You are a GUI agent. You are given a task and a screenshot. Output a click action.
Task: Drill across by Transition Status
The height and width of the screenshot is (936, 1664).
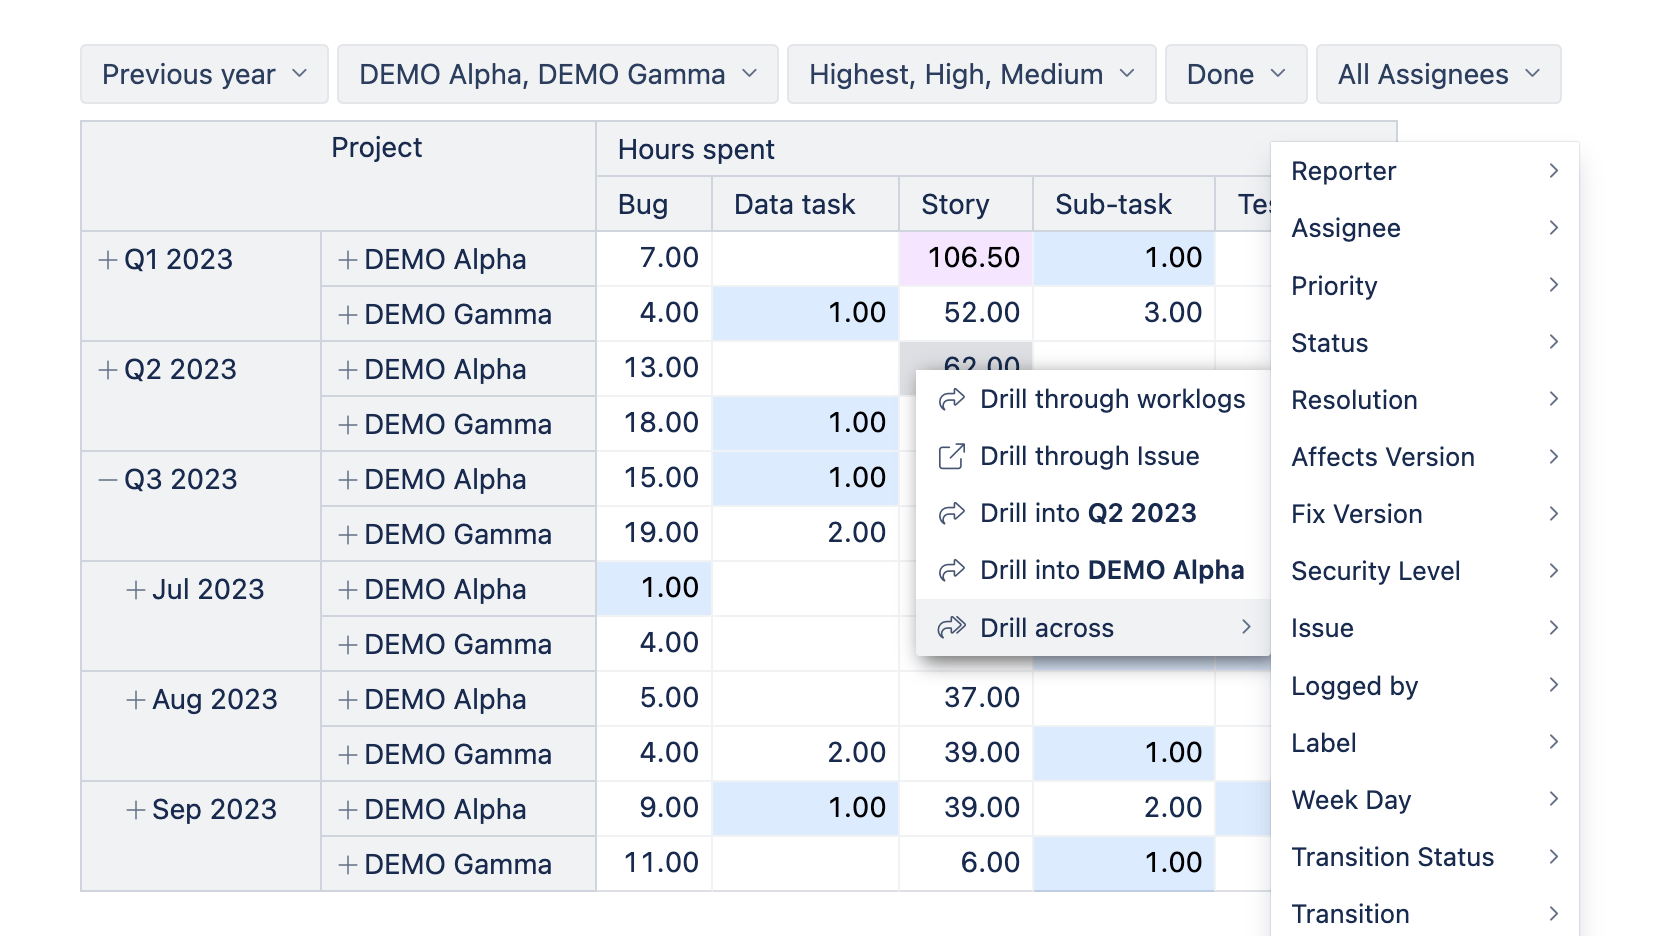click(x=1425, y=857)
